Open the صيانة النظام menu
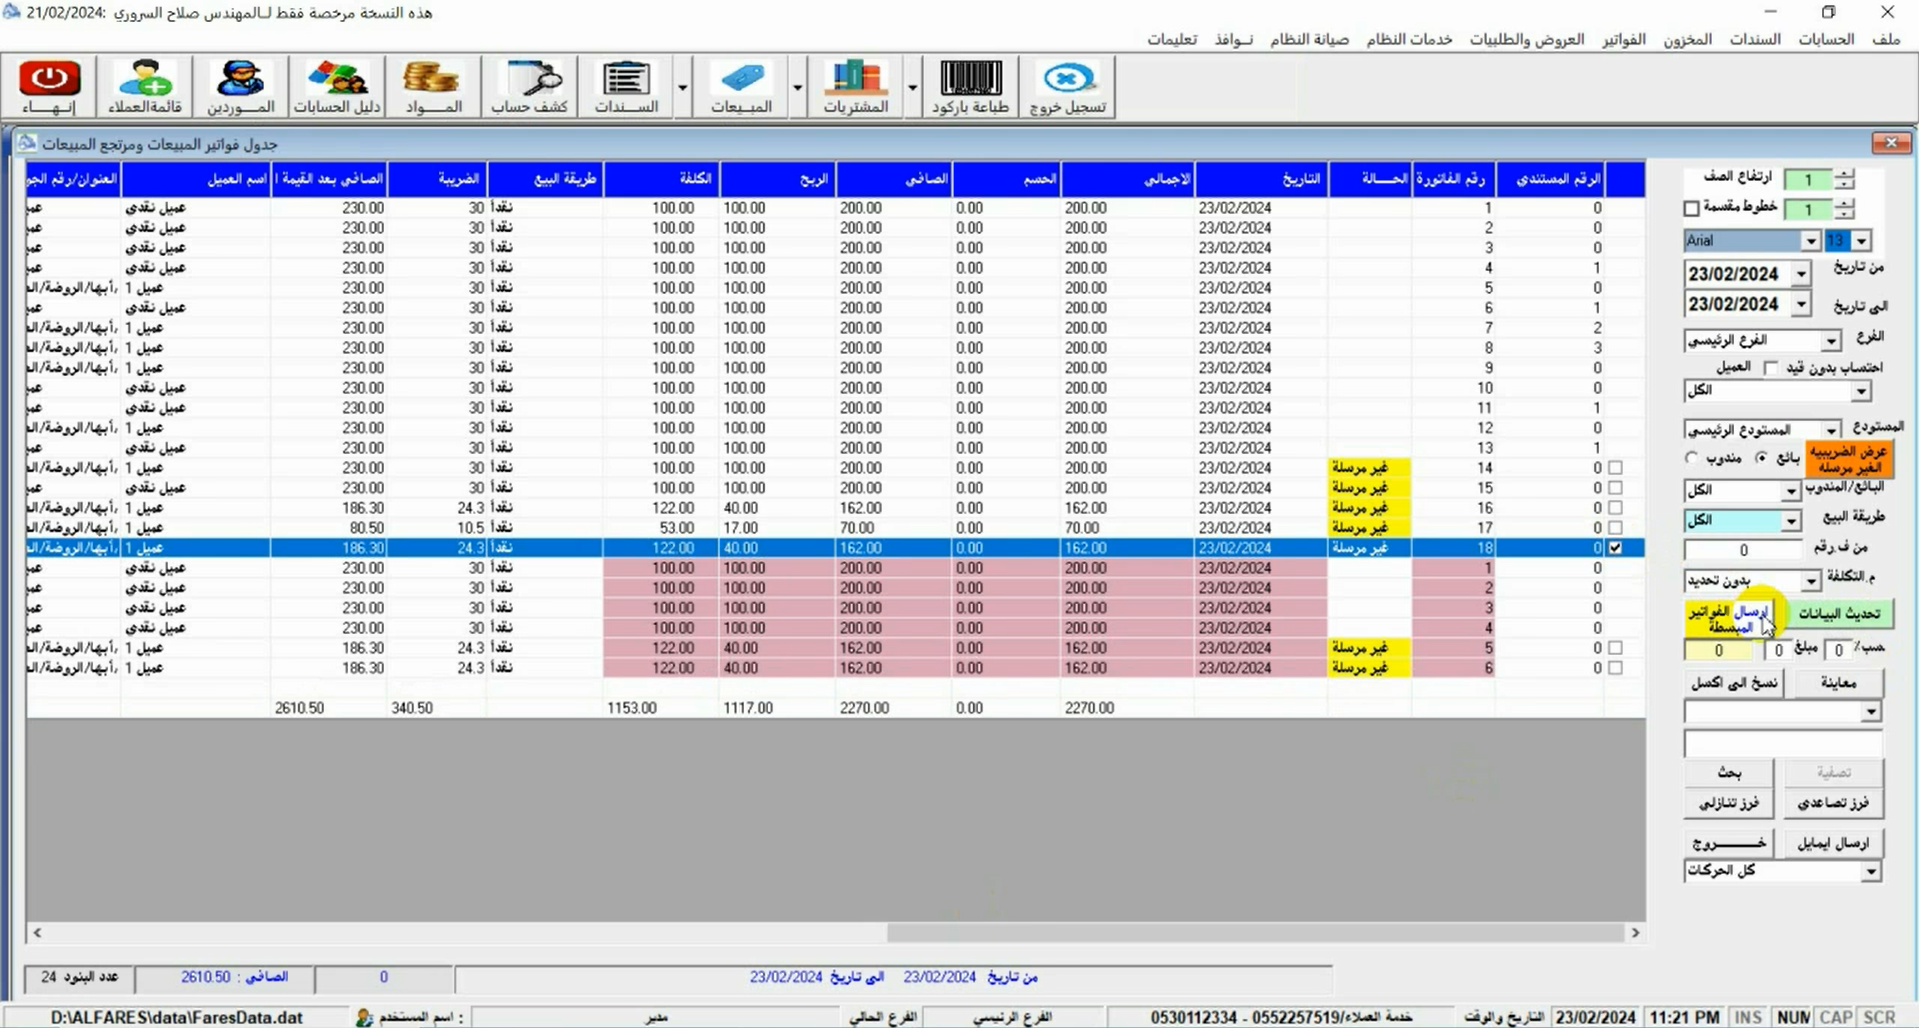This screenshot has height=1028, width=1919. coord(1310,39)
